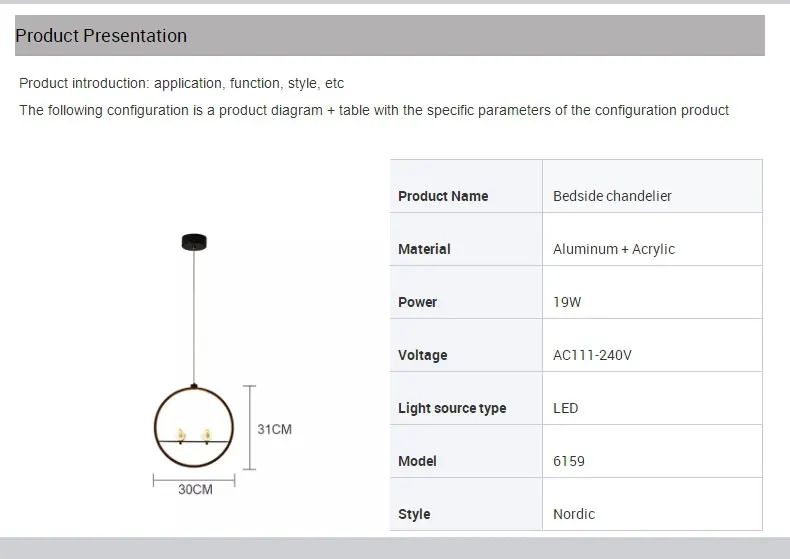
Task: Select the AC111-240V voltage value
Action: (592, 355)
